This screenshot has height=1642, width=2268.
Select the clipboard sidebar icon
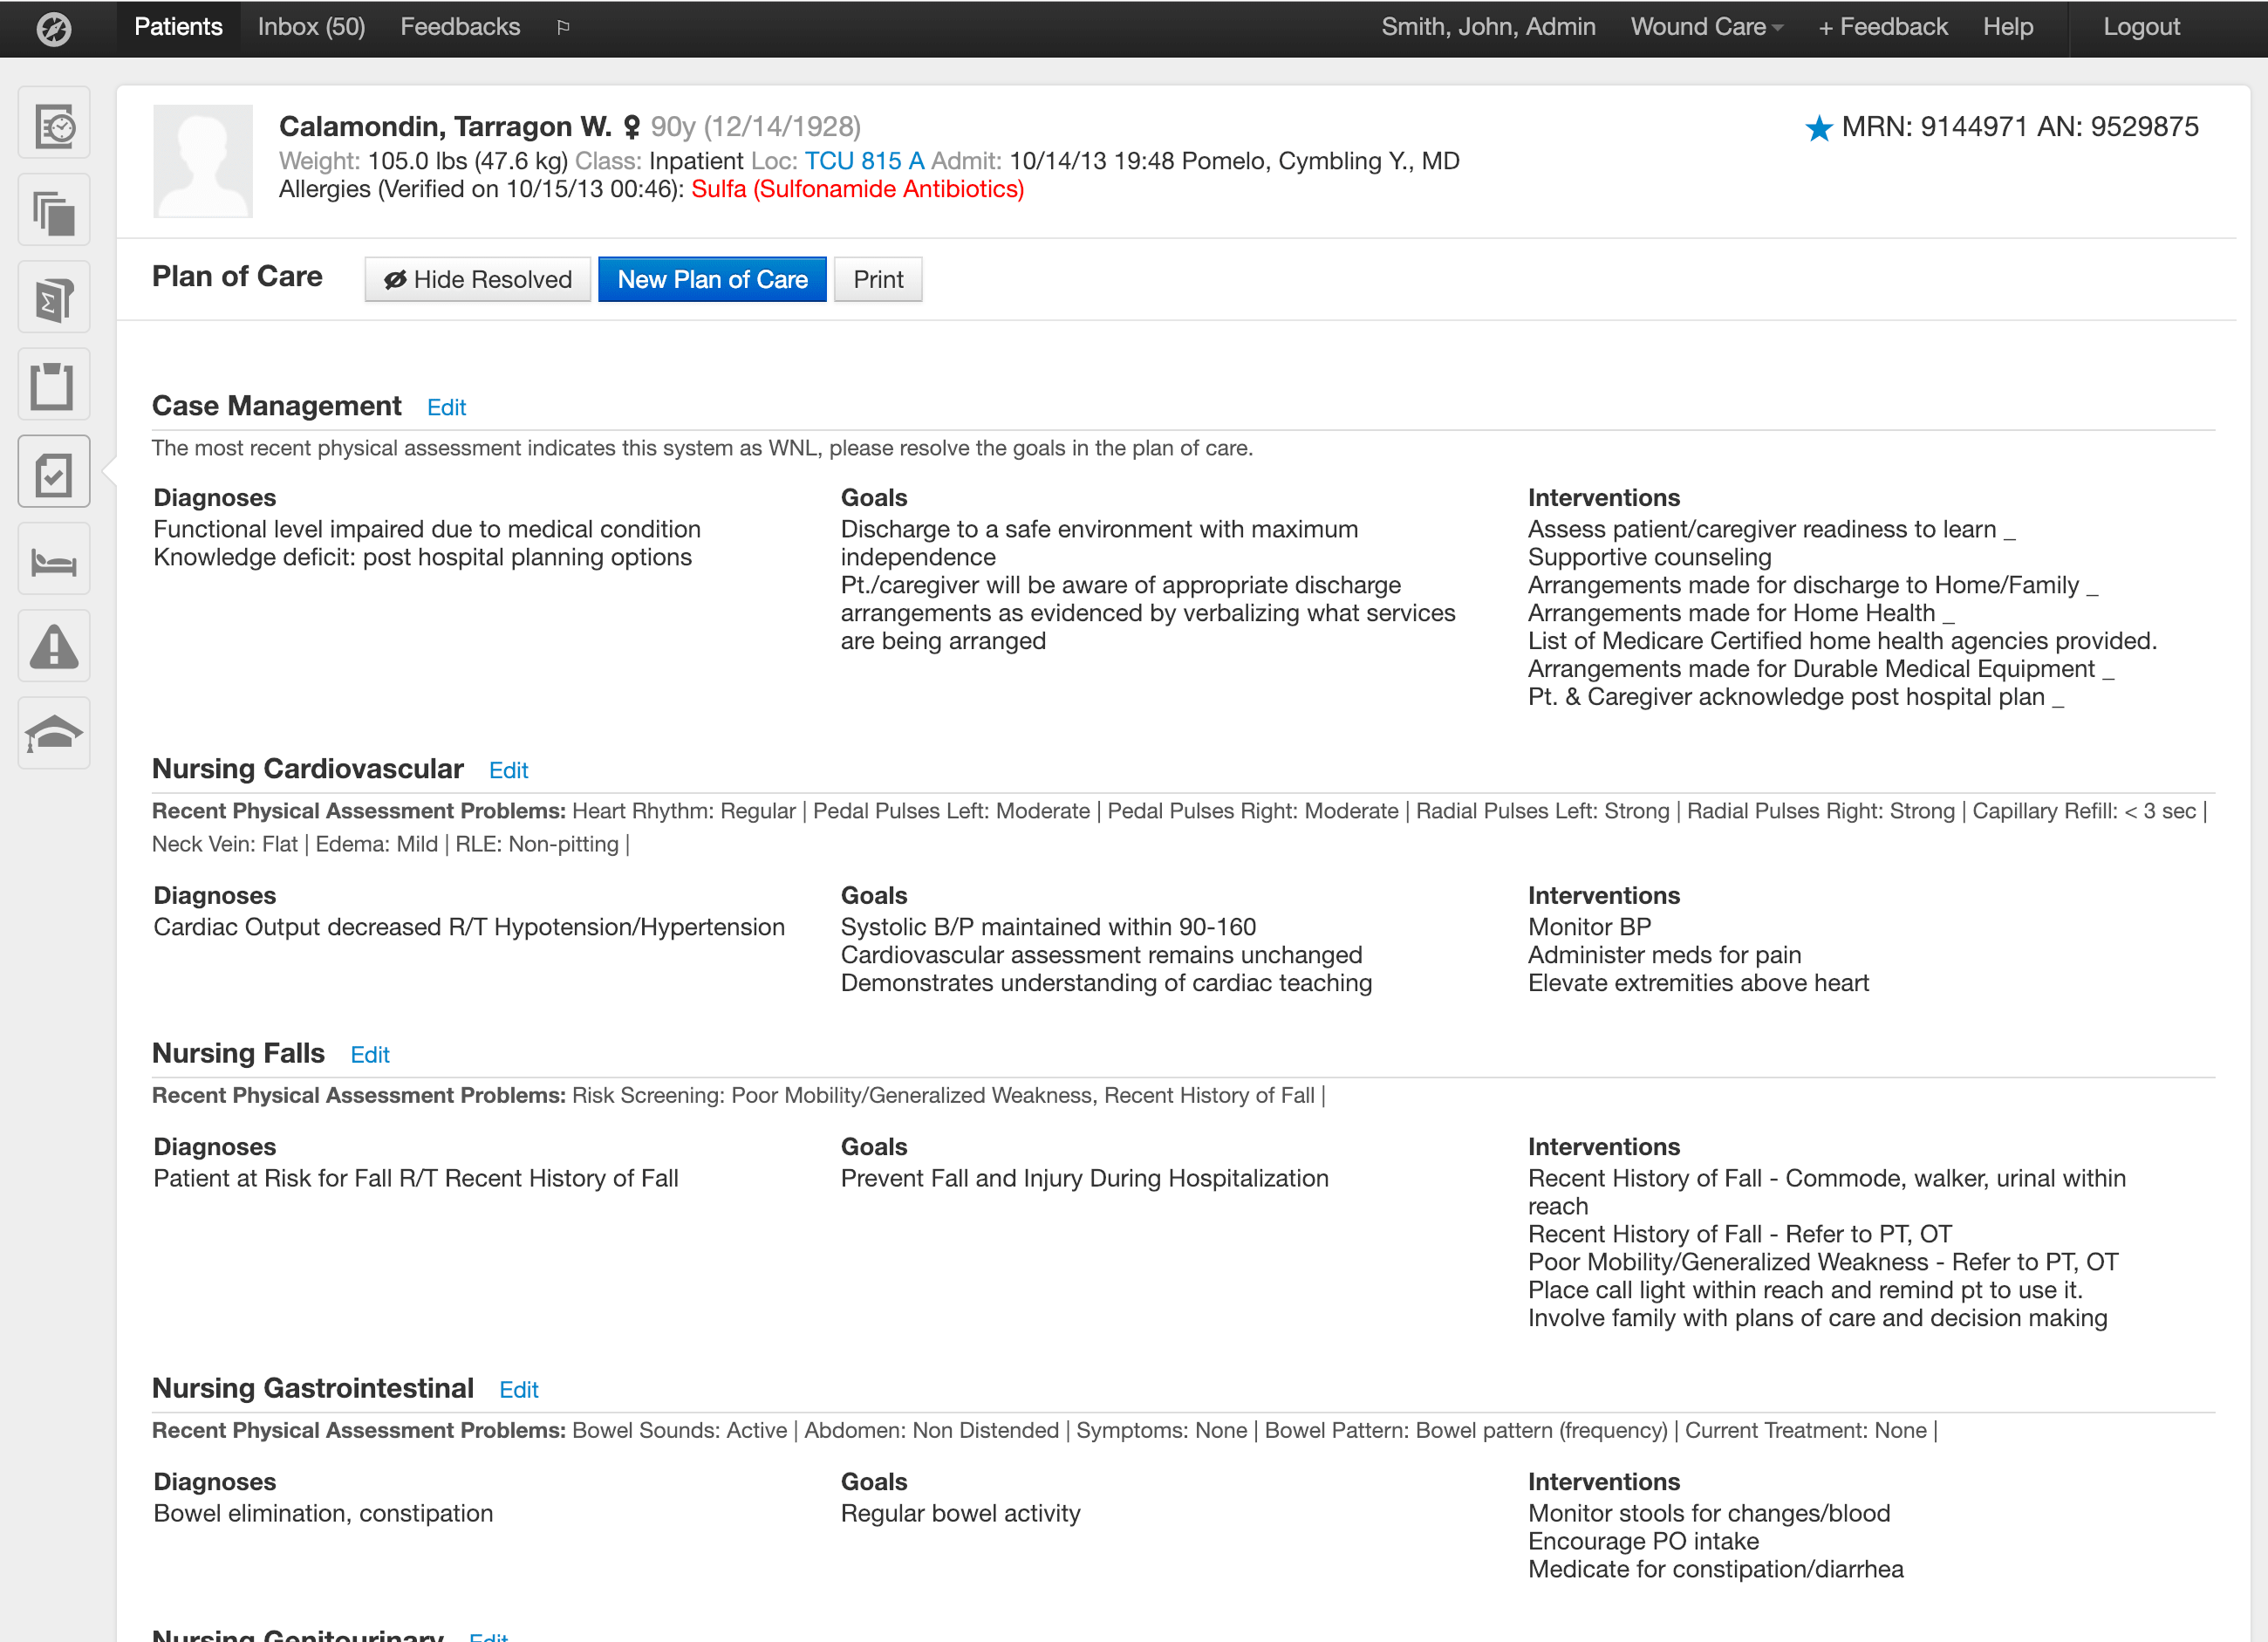coord(54,386)
